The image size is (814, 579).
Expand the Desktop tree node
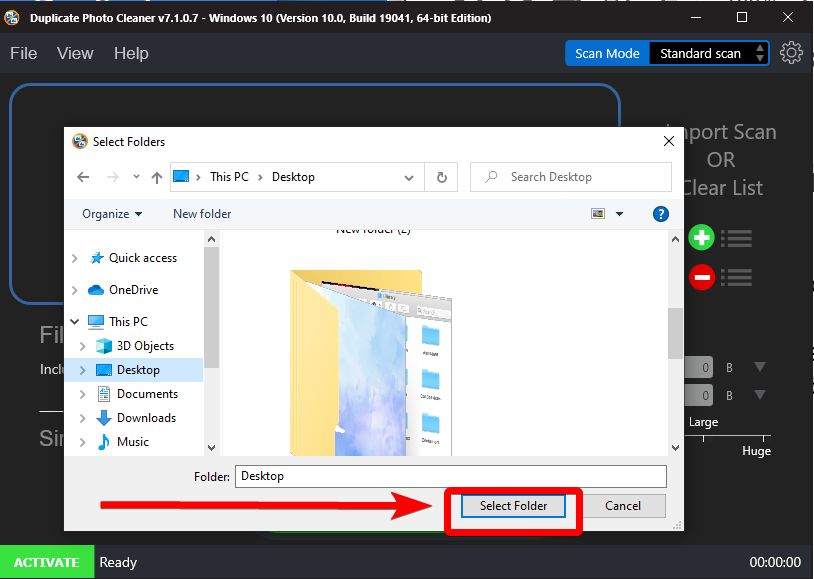(83, 370)
